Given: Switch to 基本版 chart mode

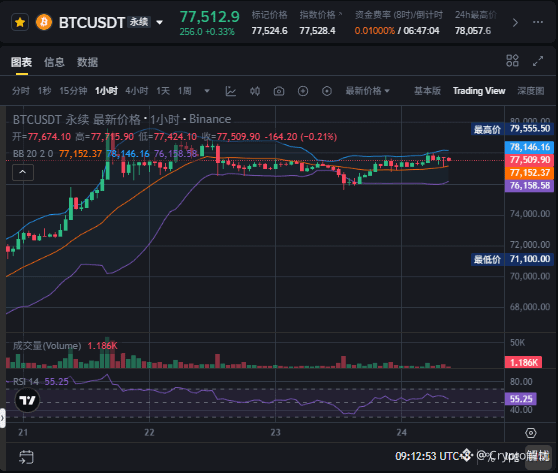Looking at the screenshot, I should [427, 91].
